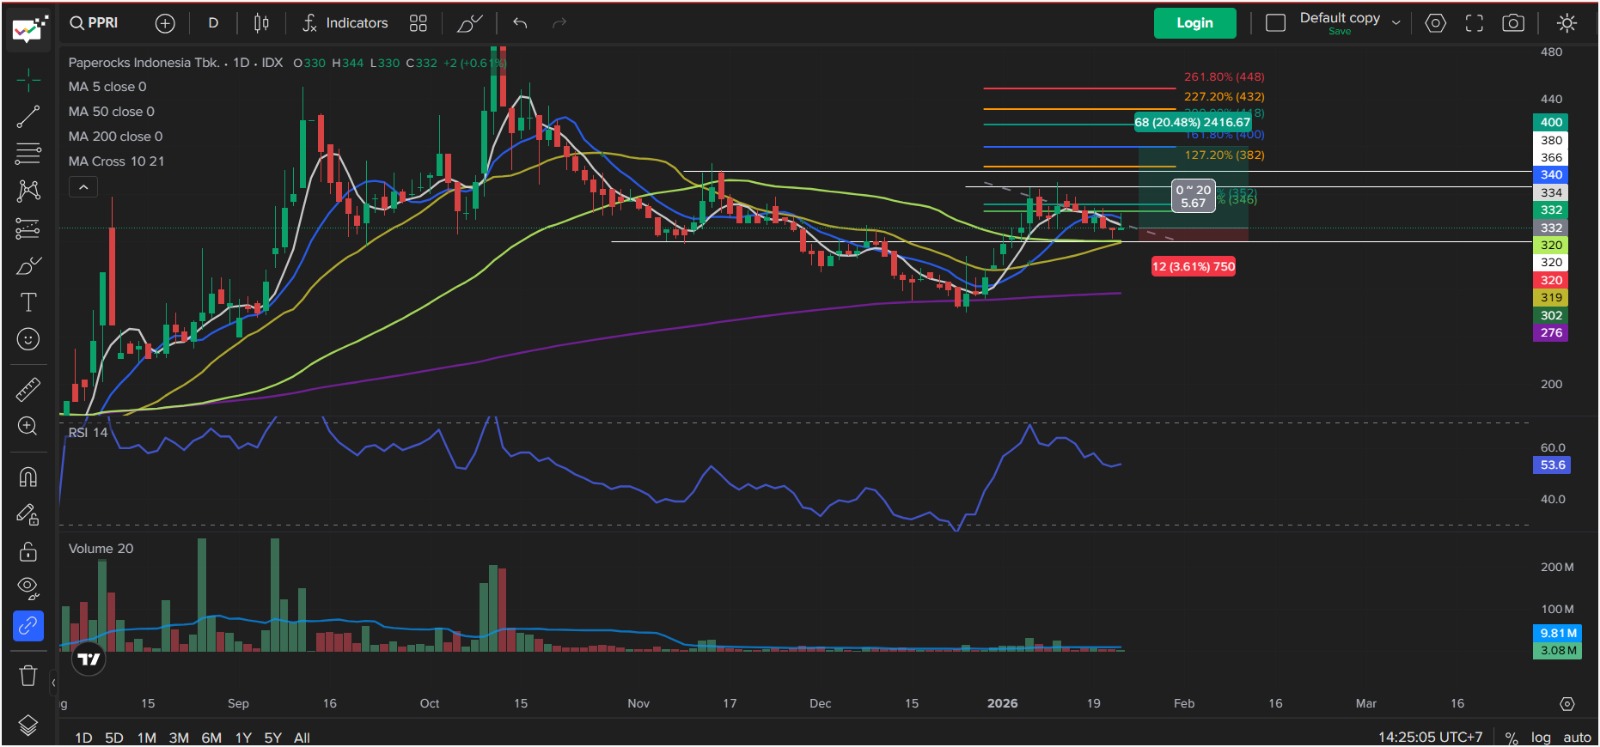Lock all drawing tools
This screenshot has height=747, width=1600.
click(28, 551)
